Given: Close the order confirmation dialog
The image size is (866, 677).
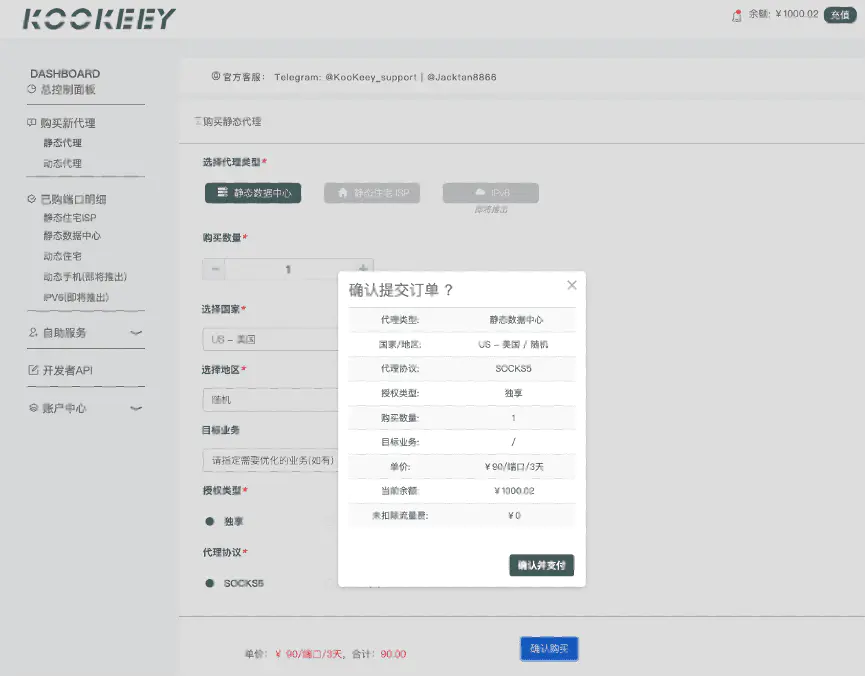Looking at the screenshot, I should (x=572, y=285).
